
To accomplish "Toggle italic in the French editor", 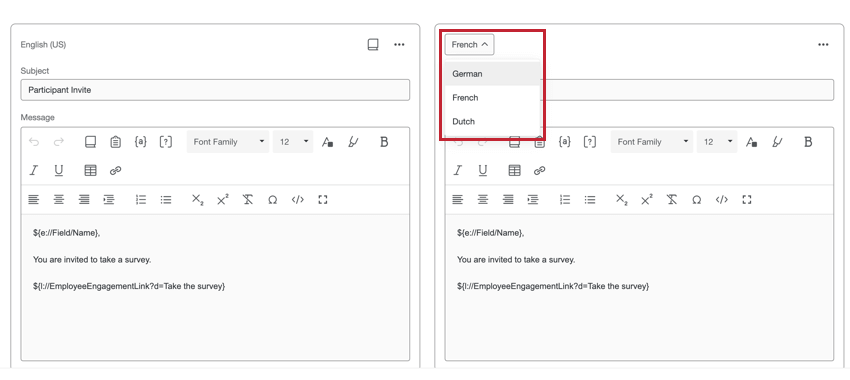I will coord(458,171).
